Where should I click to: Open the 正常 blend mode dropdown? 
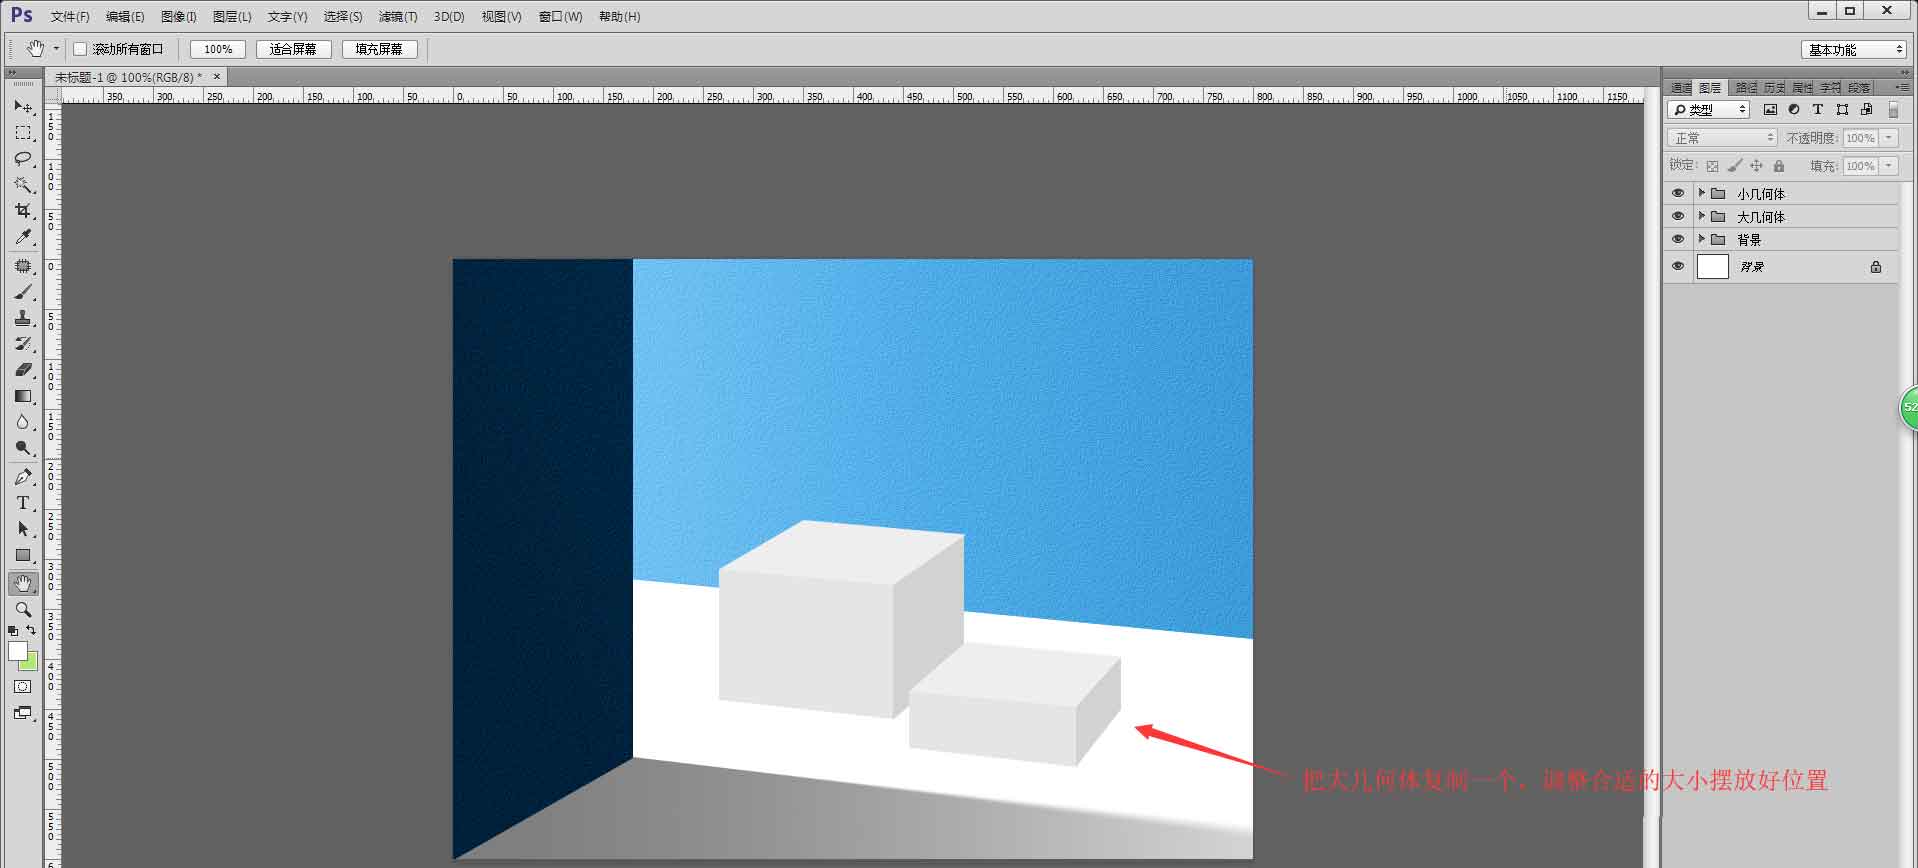(1721, 138)
